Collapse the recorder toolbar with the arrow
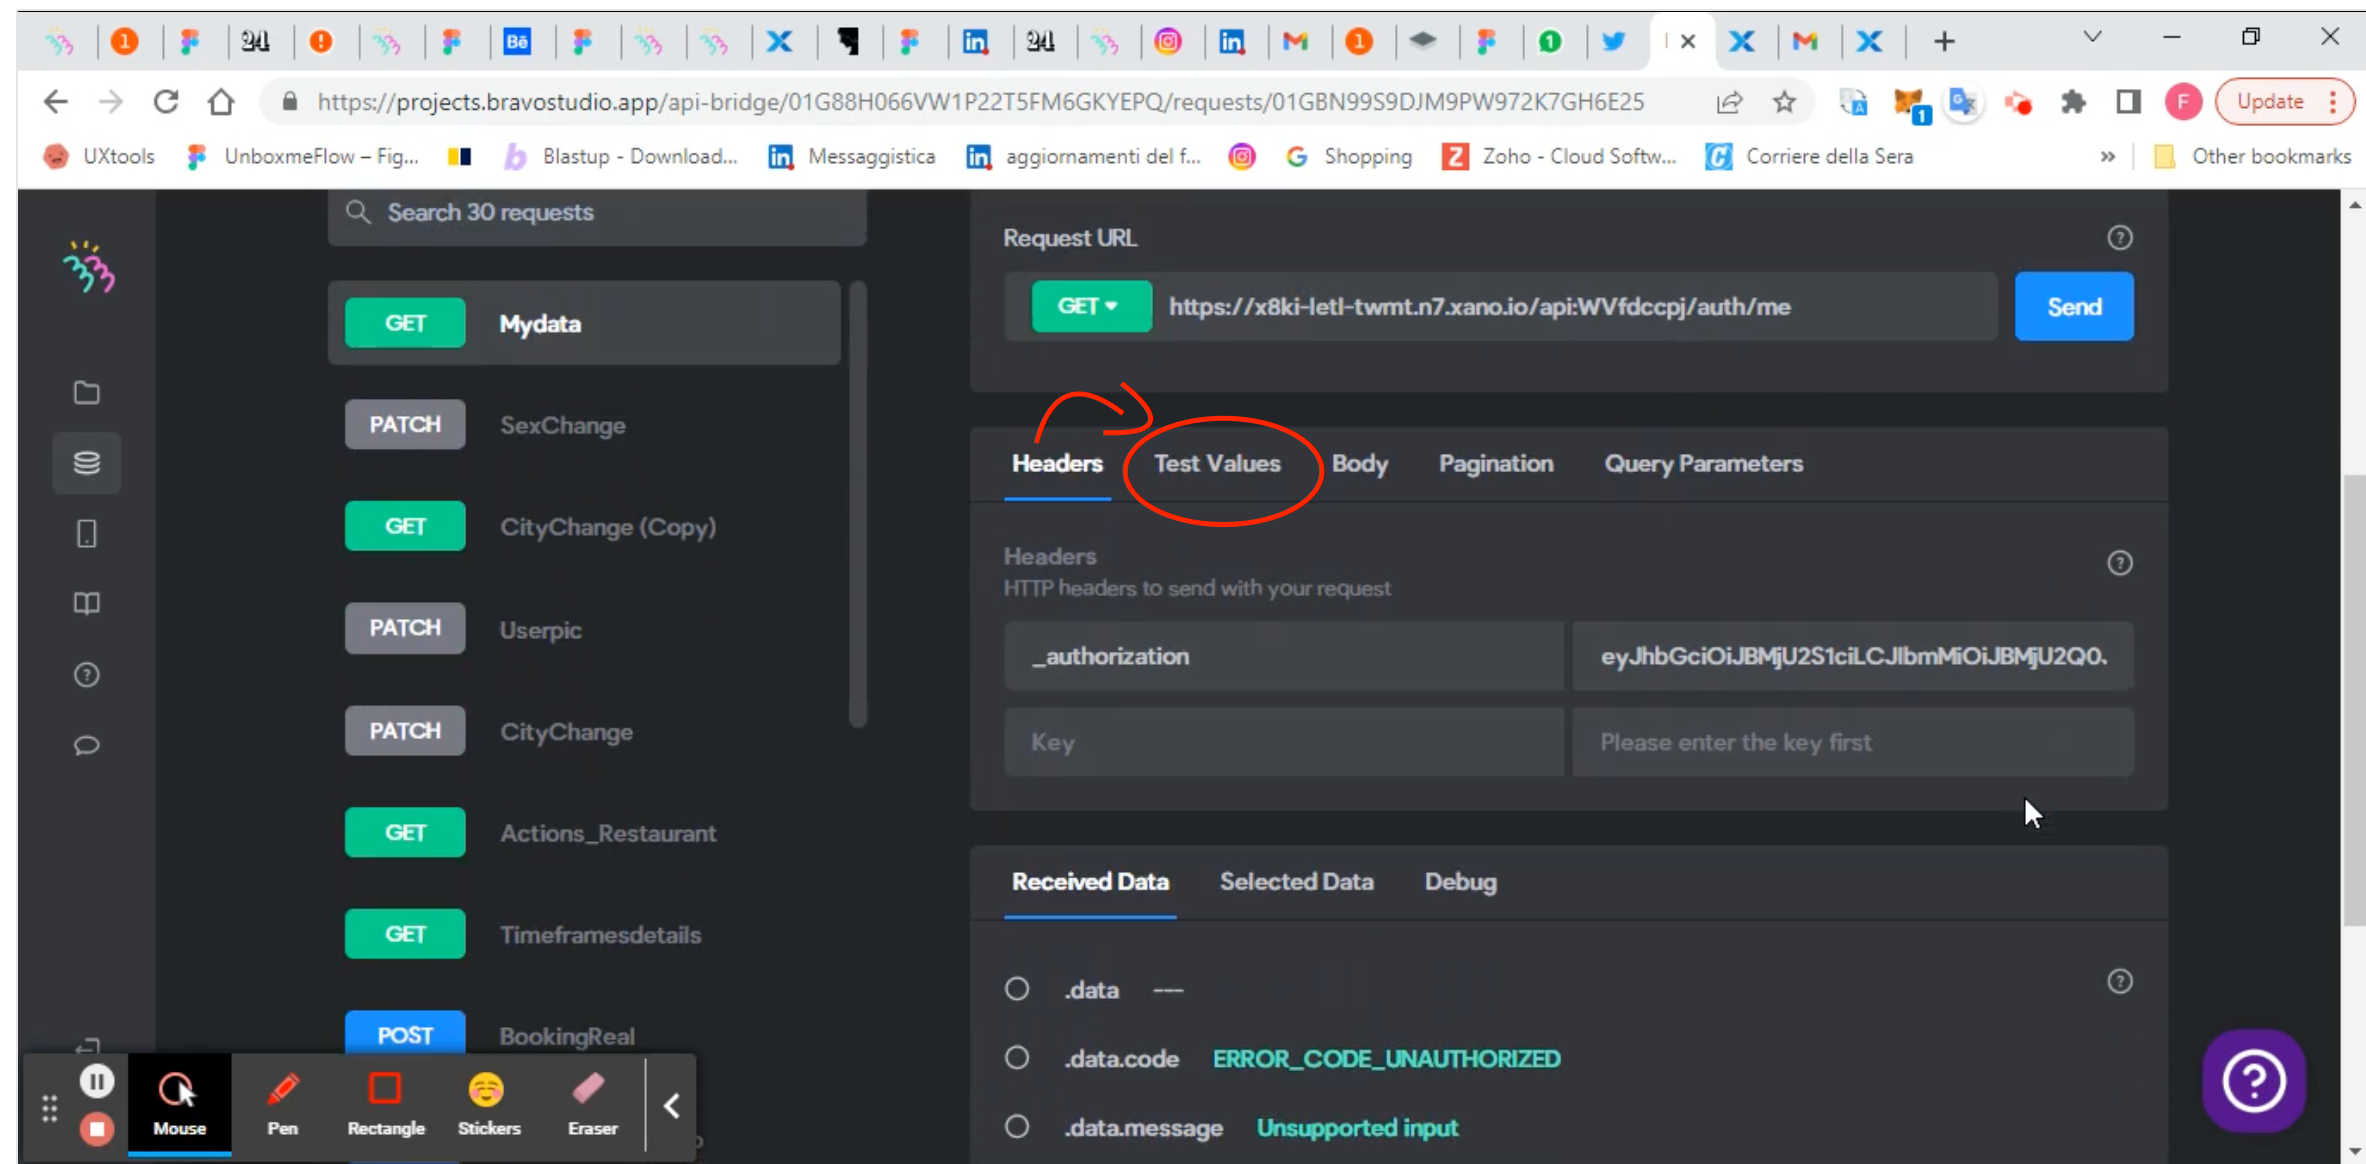2366x1164 pixels. 672,1106
